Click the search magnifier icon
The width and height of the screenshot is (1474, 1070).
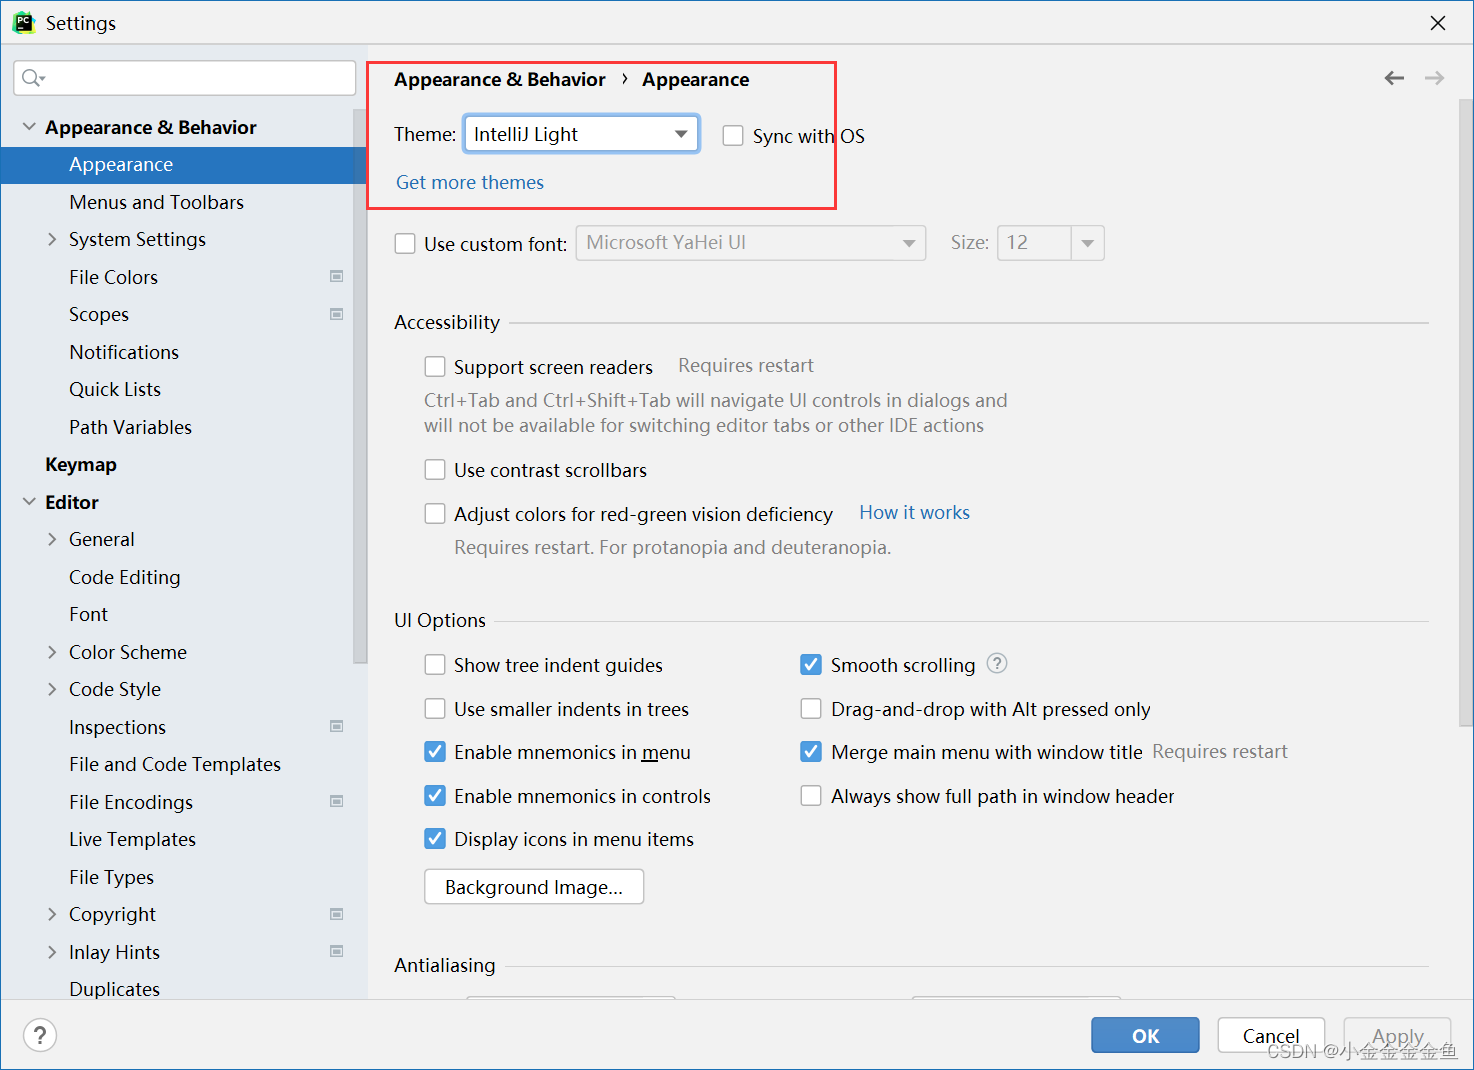(33, 78)
